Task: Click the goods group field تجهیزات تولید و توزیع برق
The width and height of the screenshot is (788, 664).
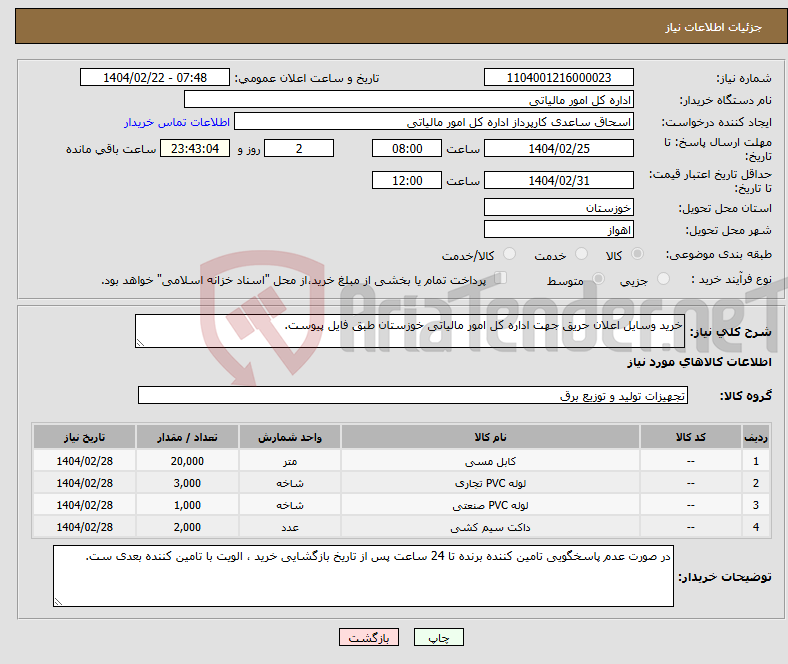Action: pyautogui.click(x=413, y=395)
